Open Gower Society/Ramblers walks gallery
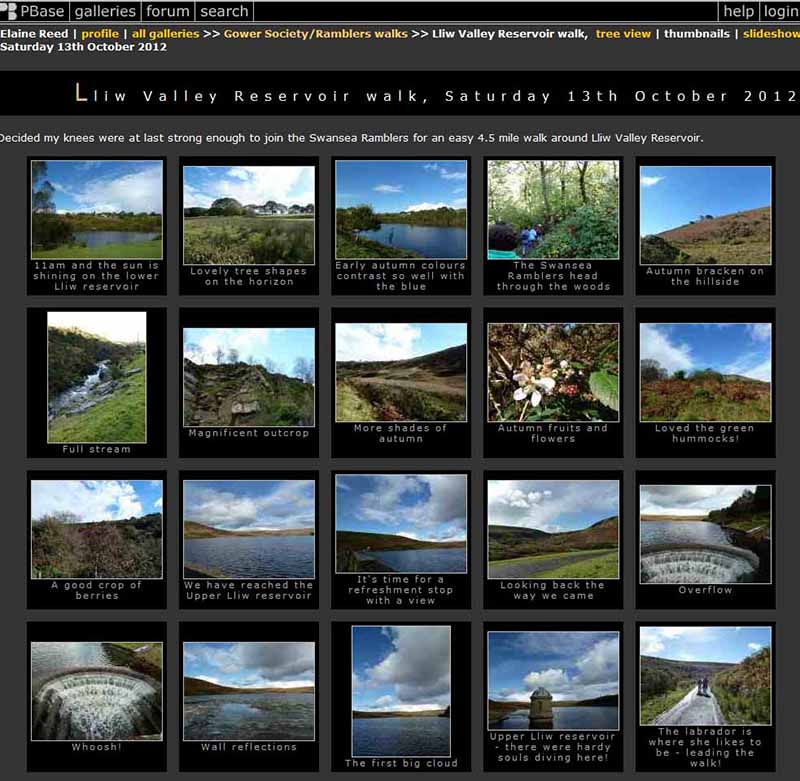The image size is (800, 781). point(316,34)
